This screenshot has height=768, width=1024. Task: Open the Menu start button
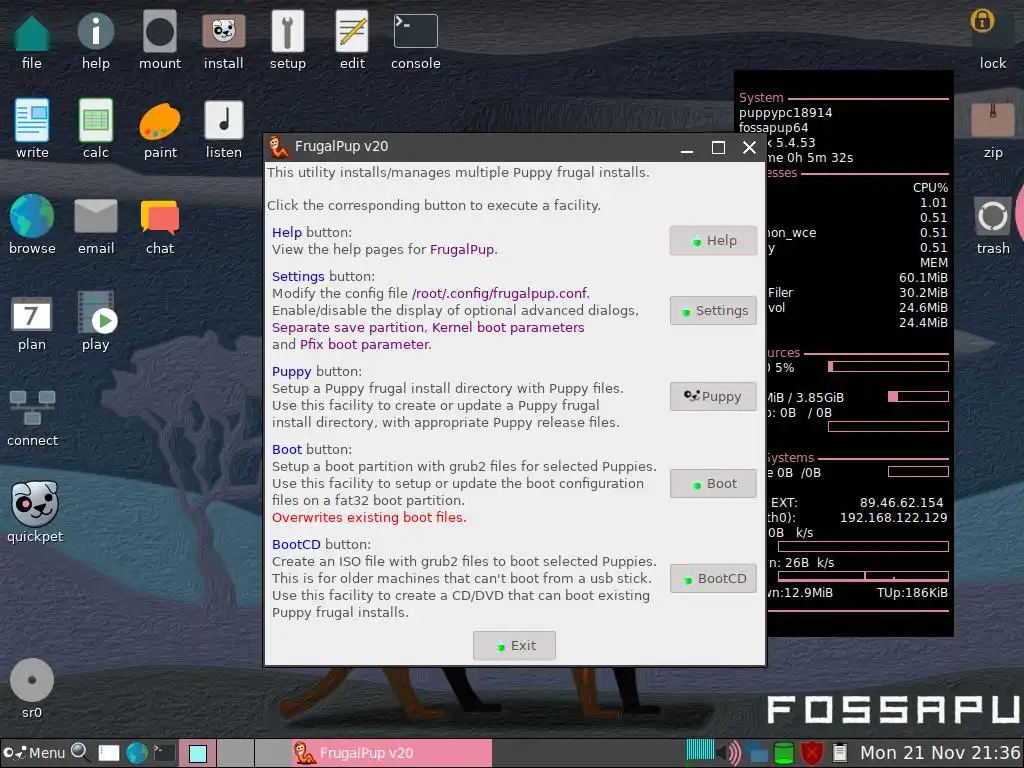[35, 753]
